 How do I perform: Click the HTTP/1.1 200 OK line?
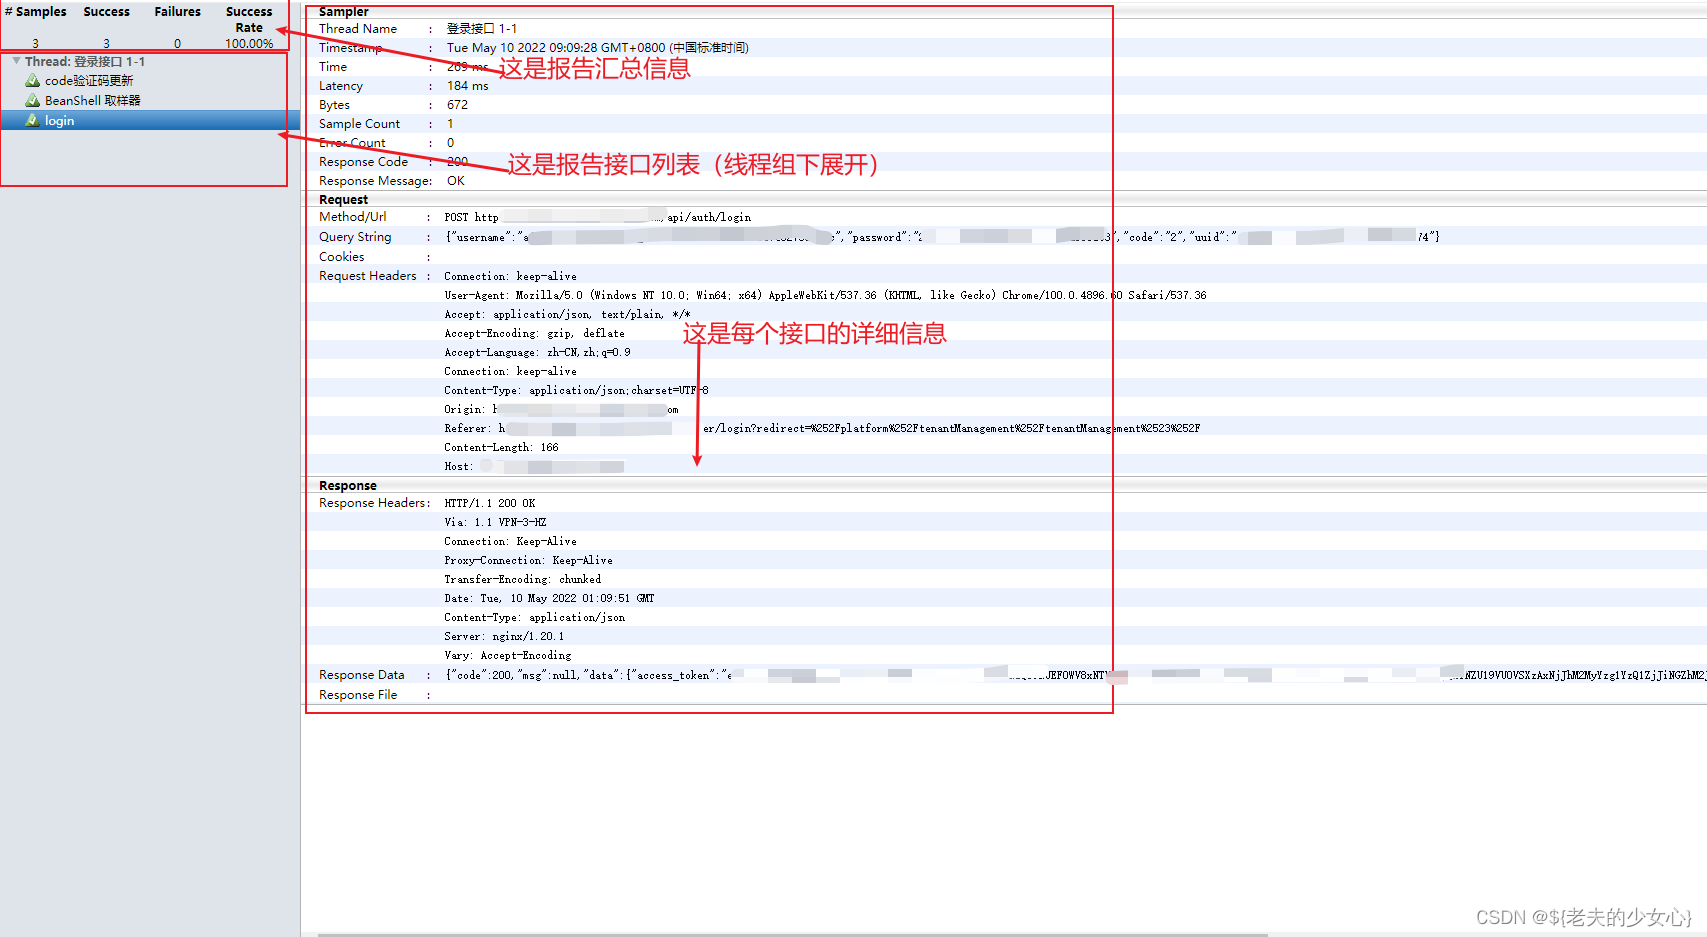tap(490, 504)
